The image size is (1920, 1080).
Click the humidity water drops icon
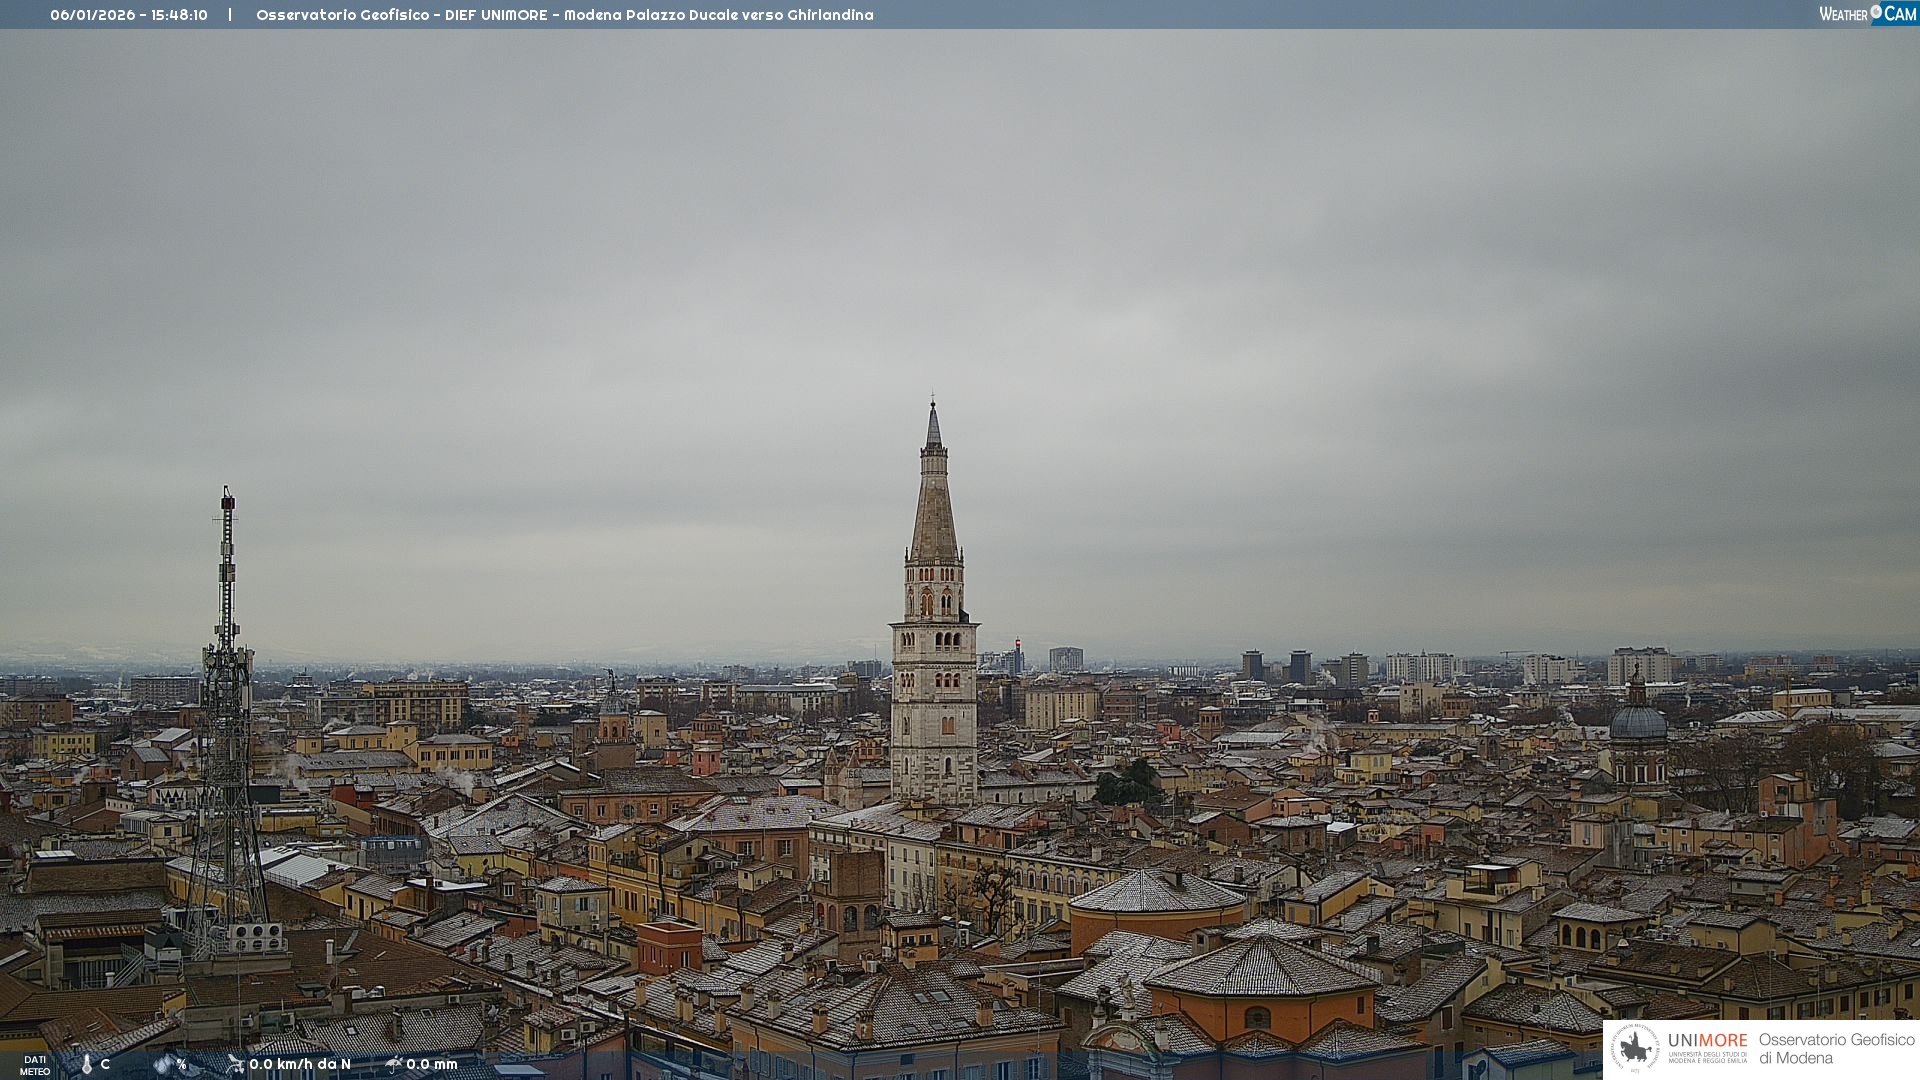point(163,1064)
